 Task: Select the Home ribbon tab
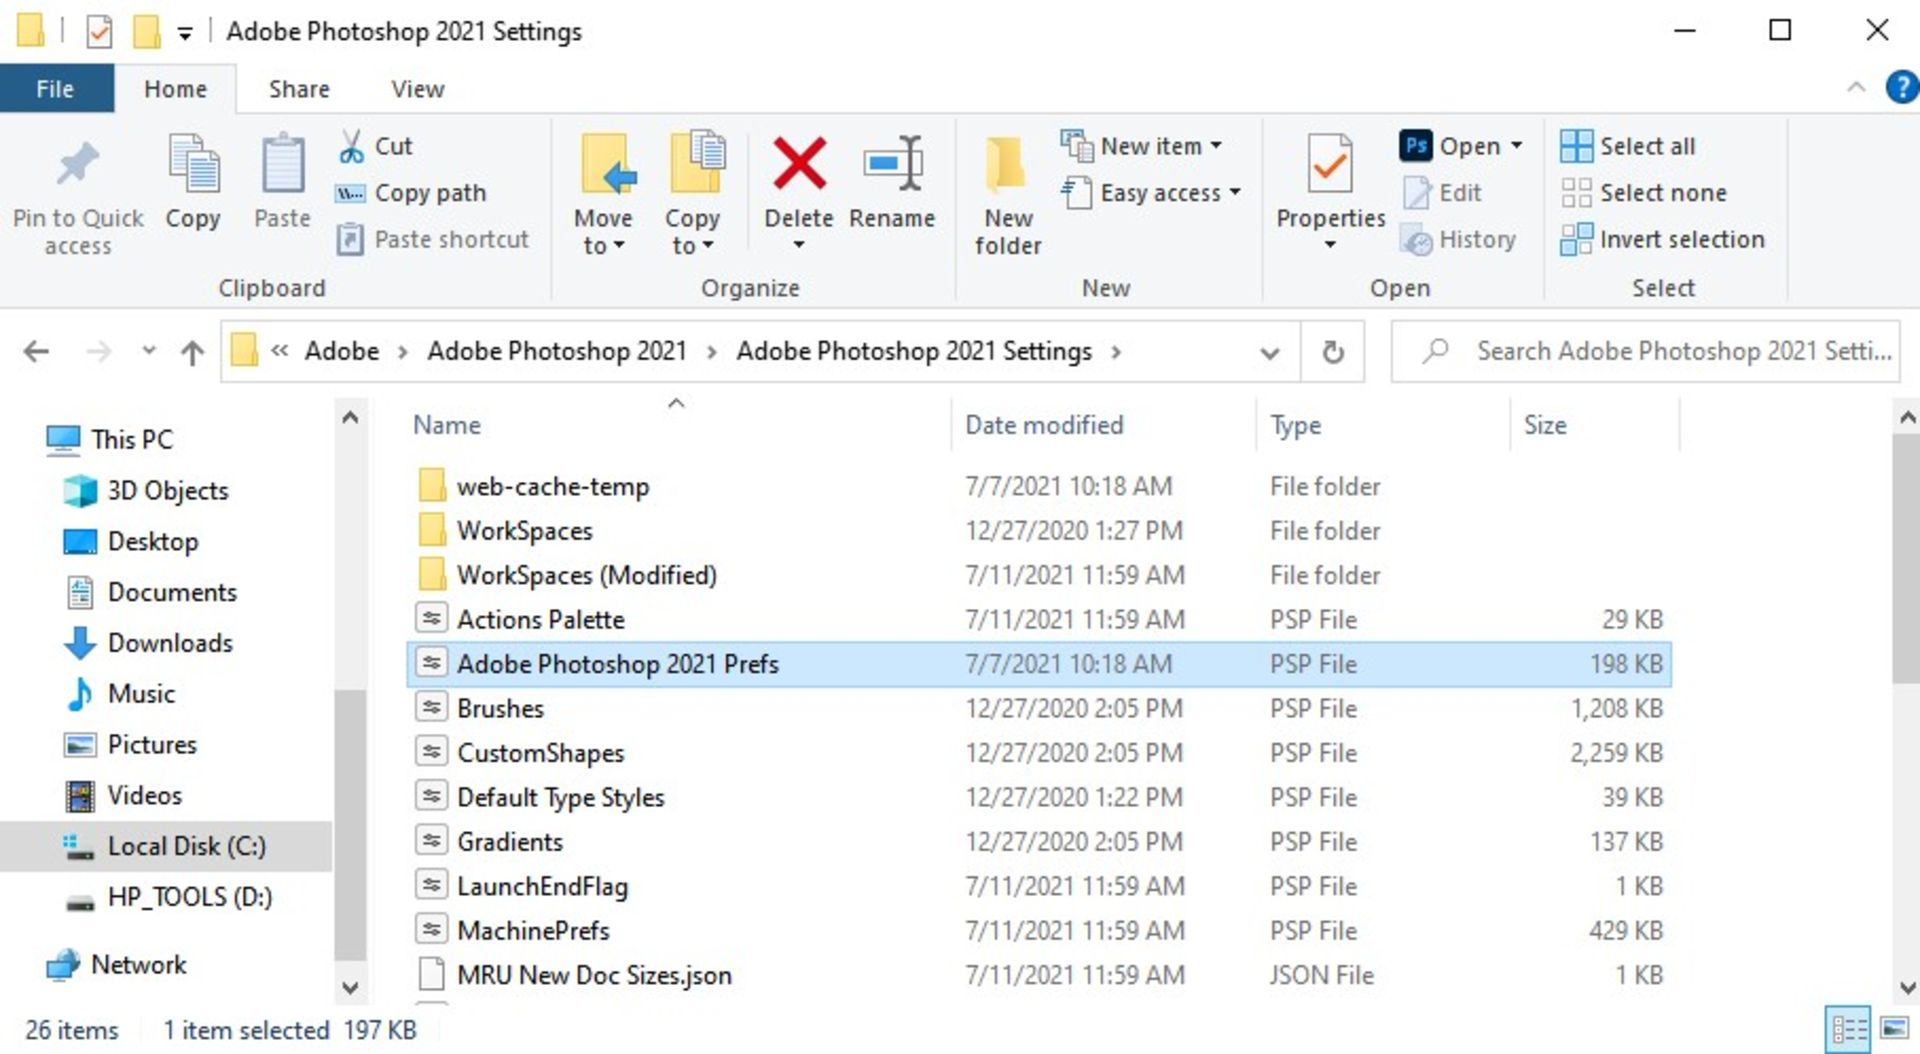coord(175,89)
